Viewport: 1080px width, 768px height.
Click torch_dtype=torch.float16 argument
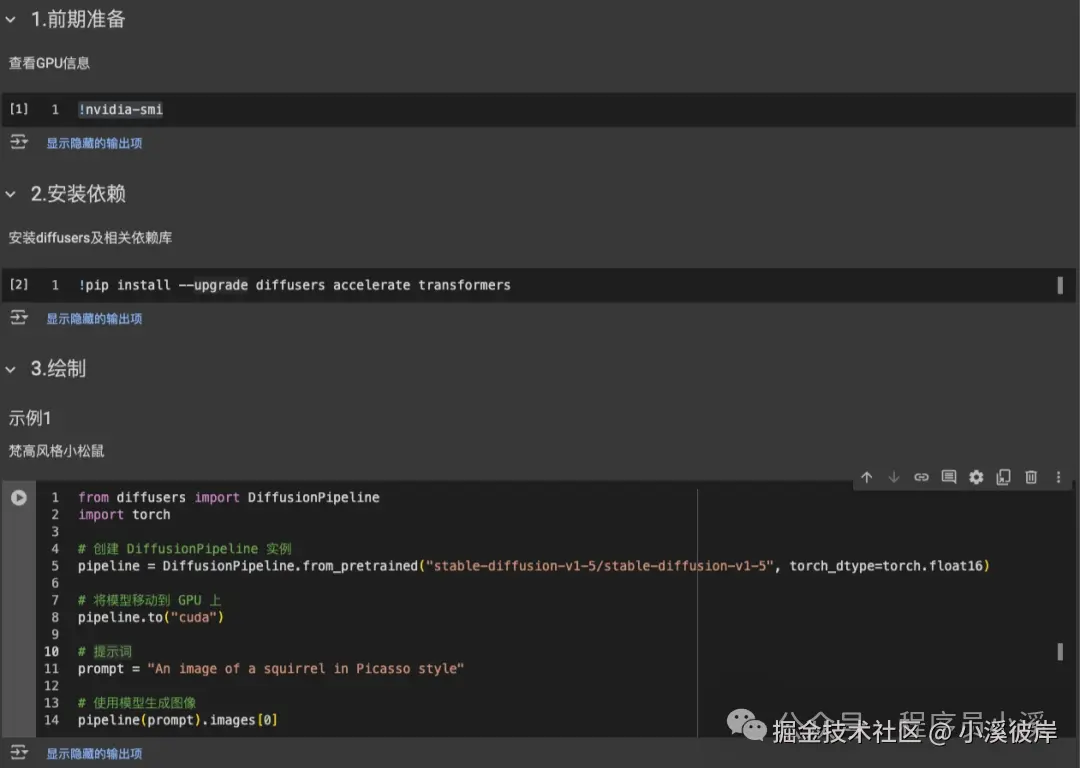click(x=886, y=566)
